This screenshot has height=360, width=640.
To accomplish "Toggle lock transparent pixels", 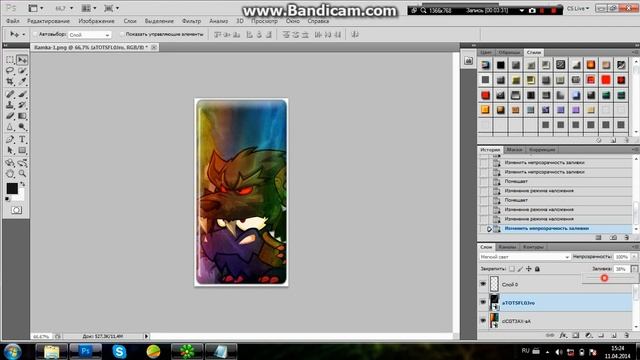I will (x=511, y=269).
